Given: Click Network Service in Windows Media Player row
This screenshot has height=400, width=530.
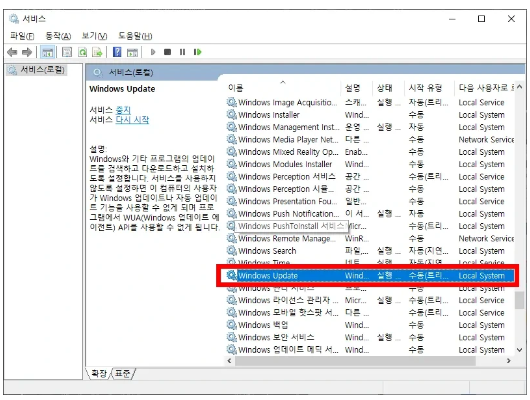Looking at the screenshot, I should 486,139.
